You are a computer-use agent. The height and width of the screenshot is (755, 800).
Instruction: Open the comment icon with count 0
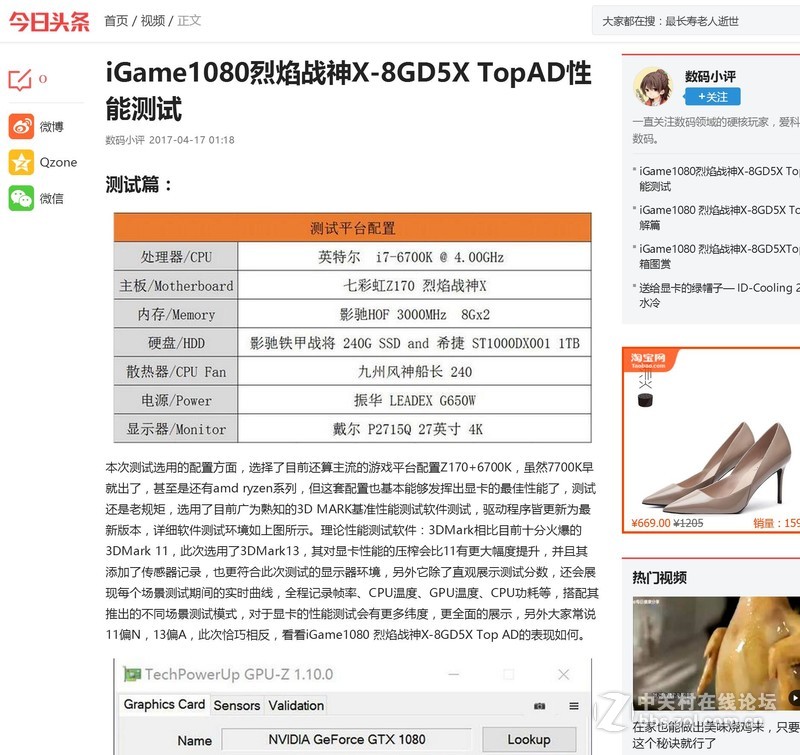(x=20, y=80)
